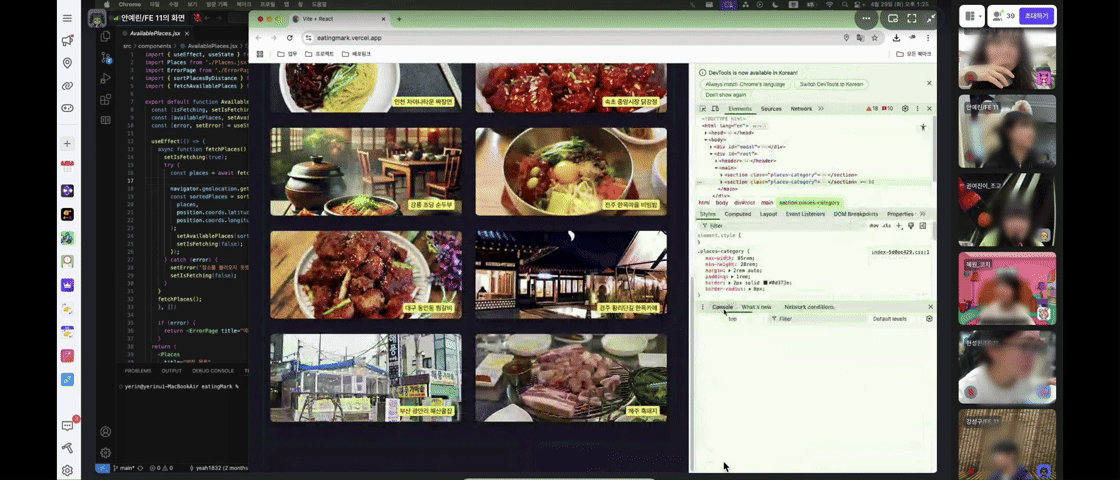
Task: Open VS Code Manage gear icon
Action: click(x=106, y=452)
